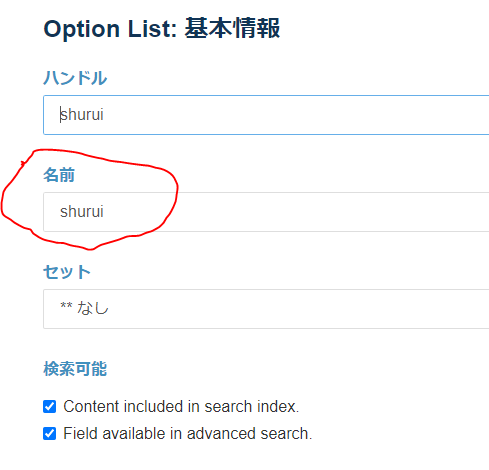Focus the ハンドル input field

click(x=266, y=115)
